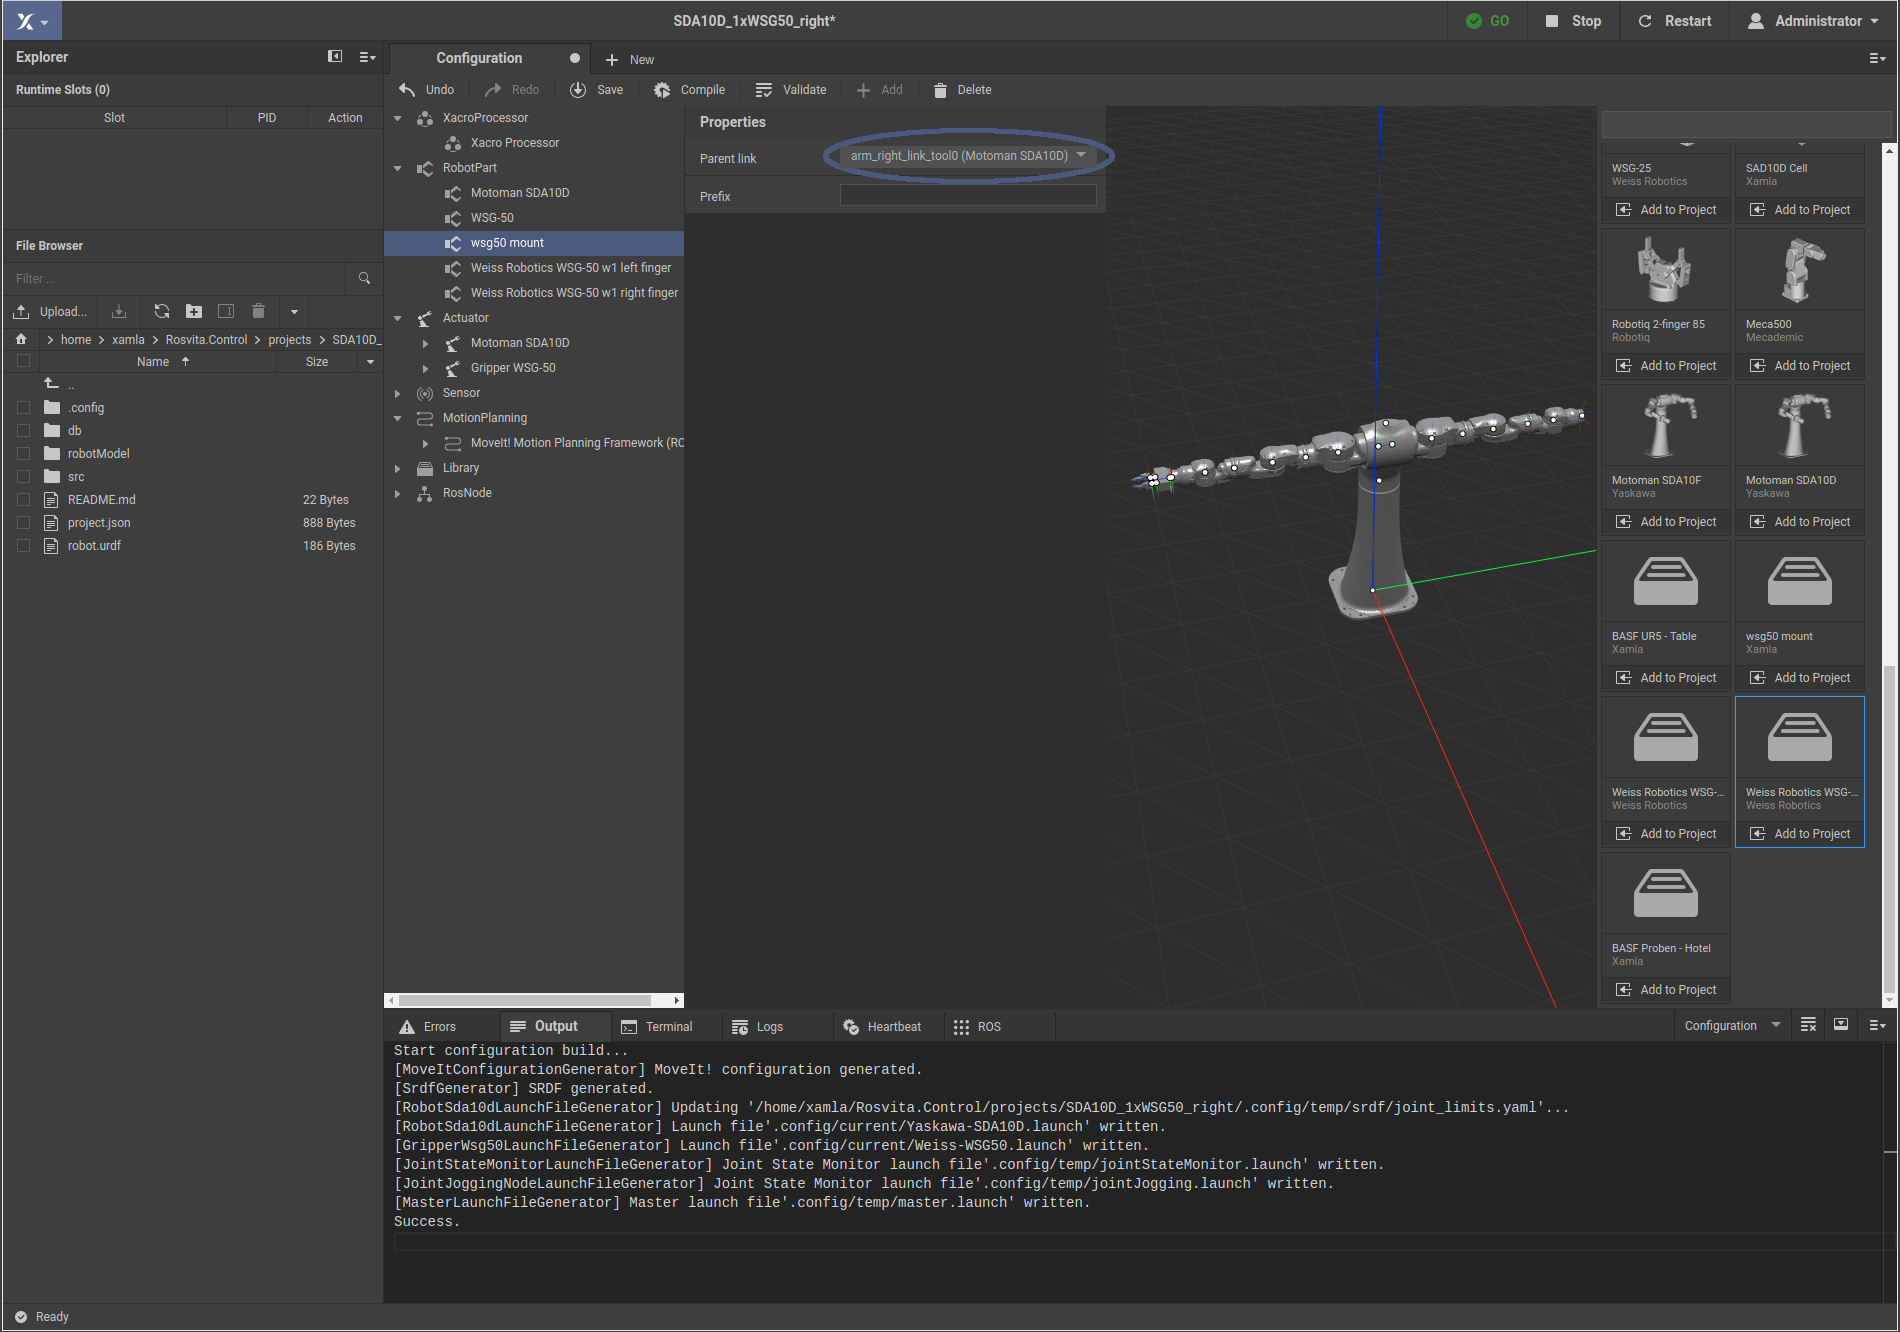
Task: Toggle the robotModel folder checkbox
Action: point(24,454)
